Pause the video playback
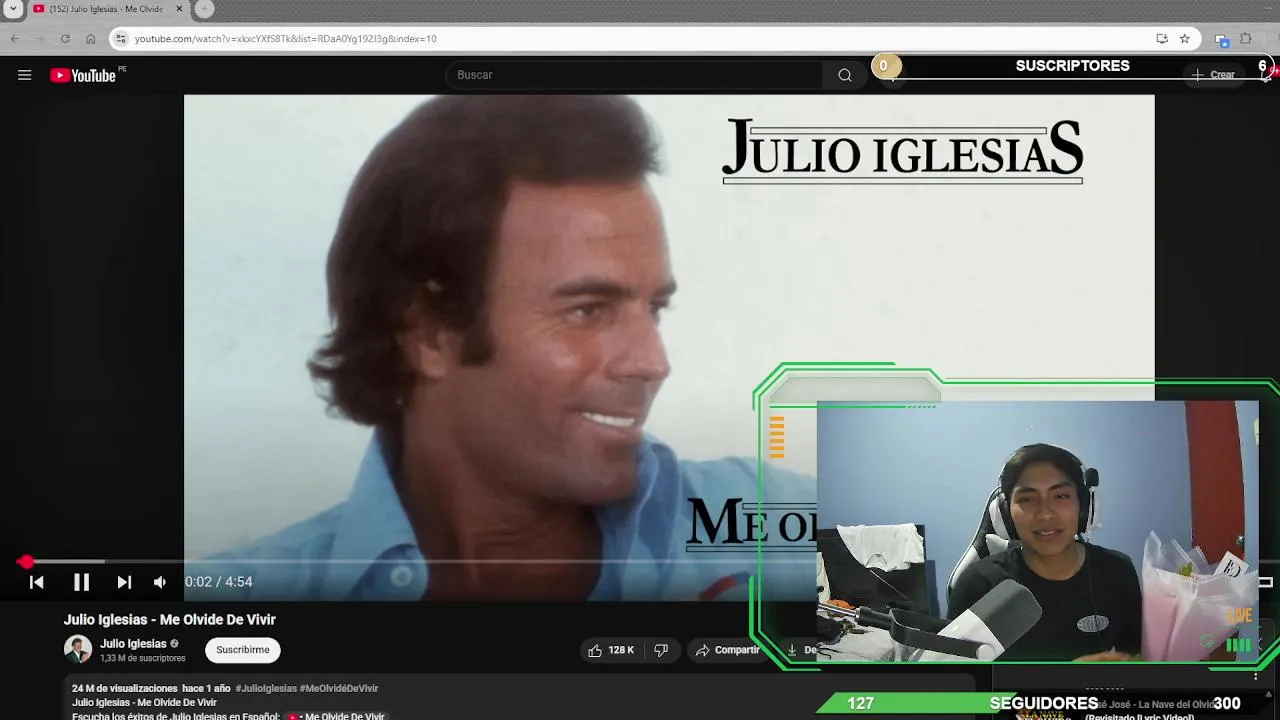This screenshot has width=1280, height=720. pos(81,582)
